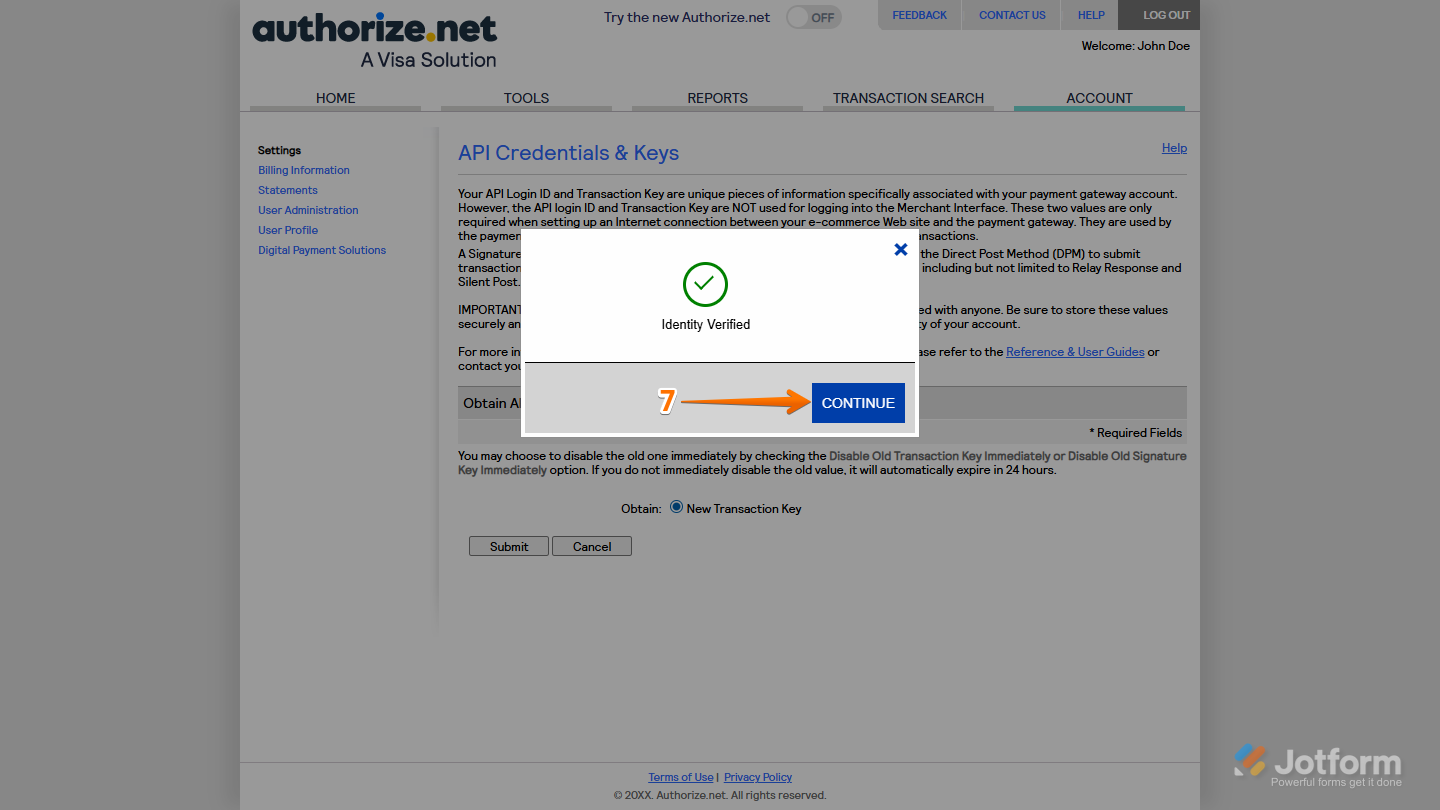Viewport: 1440px width, 810px height.
Task: Click the CONTINUE button in the dialog
Action: tap(858, 402)
